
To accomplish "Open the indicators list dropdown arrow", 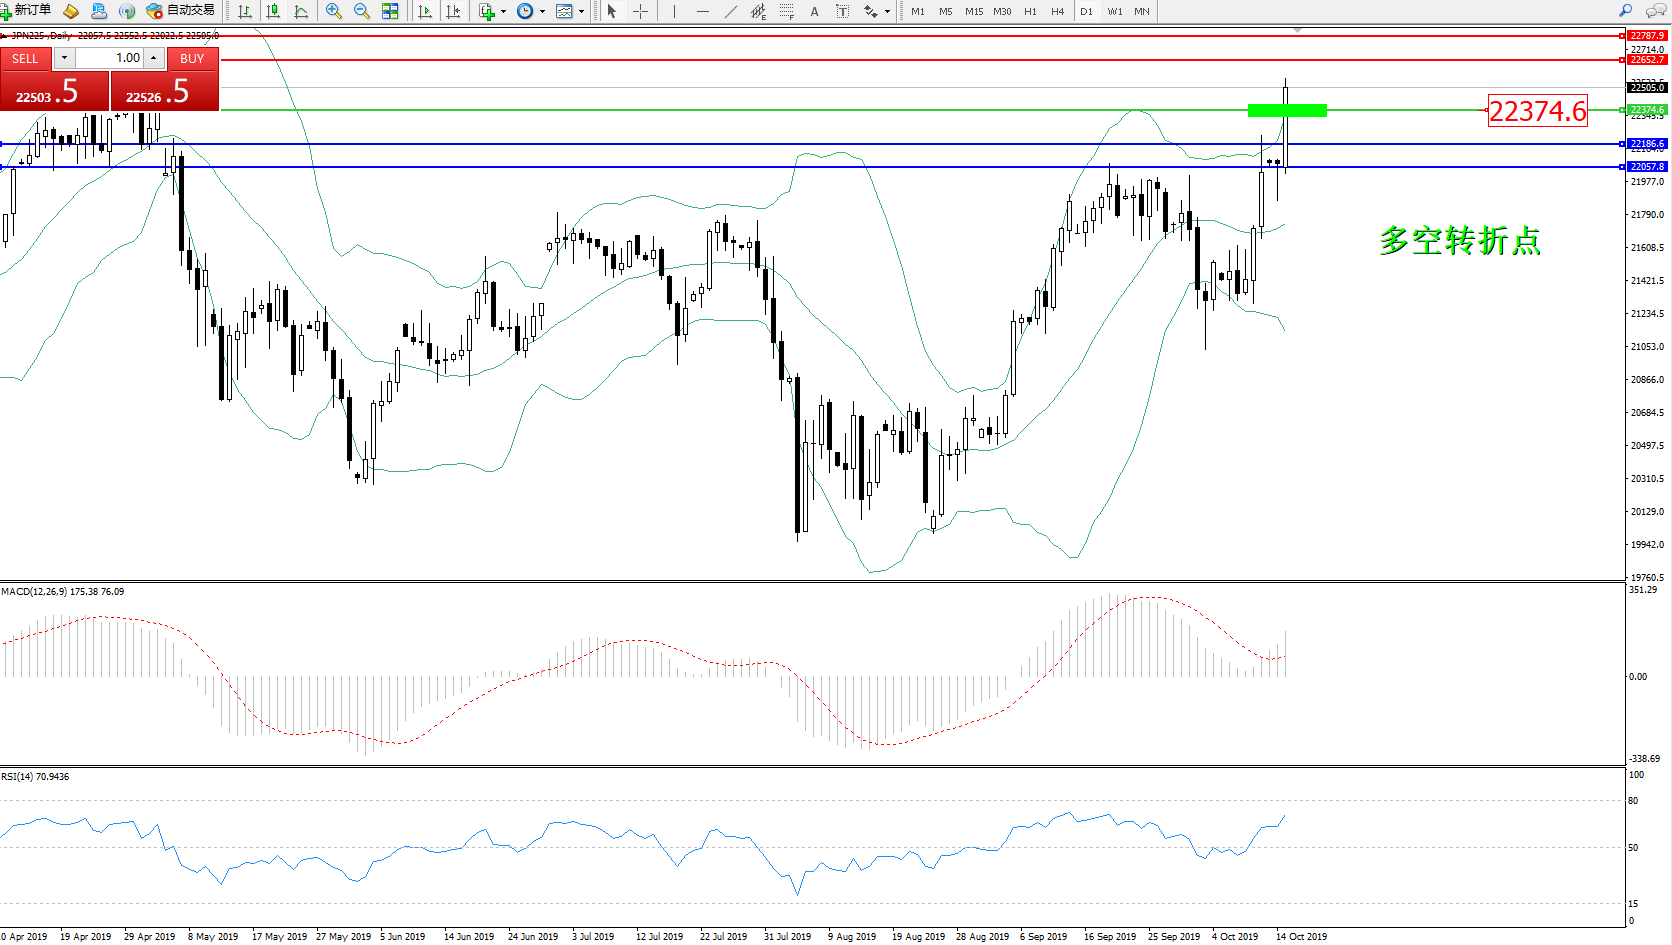I will click(503, 12).
